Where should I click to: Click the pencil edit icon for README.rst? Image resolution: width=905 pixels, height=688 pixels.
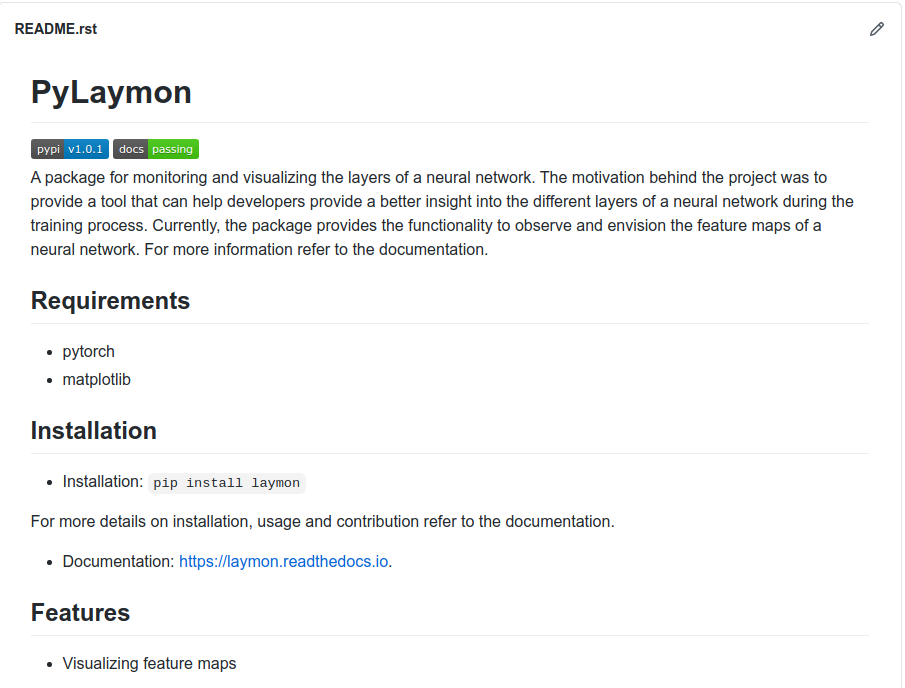877,29
